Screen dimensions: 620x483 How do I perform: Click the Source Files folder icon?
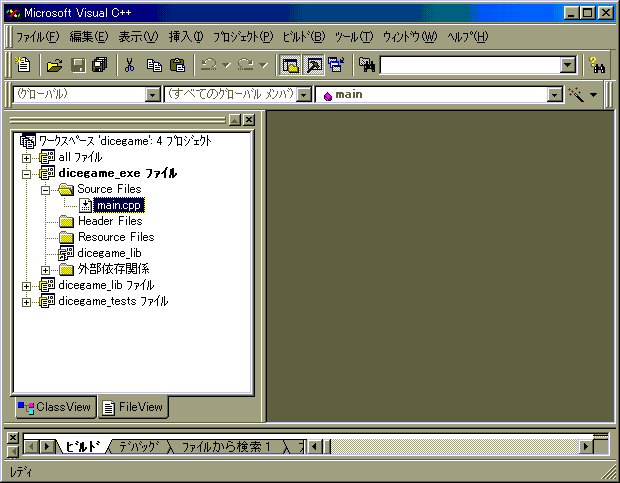point(66,189)
